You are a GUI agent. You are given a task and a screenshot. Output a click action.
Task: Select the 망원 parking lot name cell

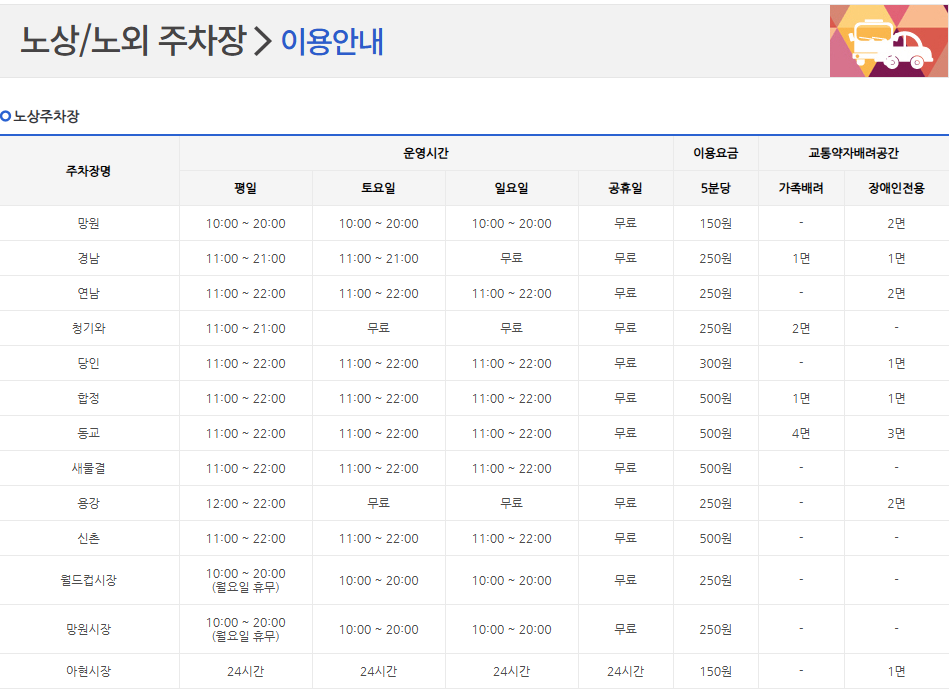tap(90, 224)
